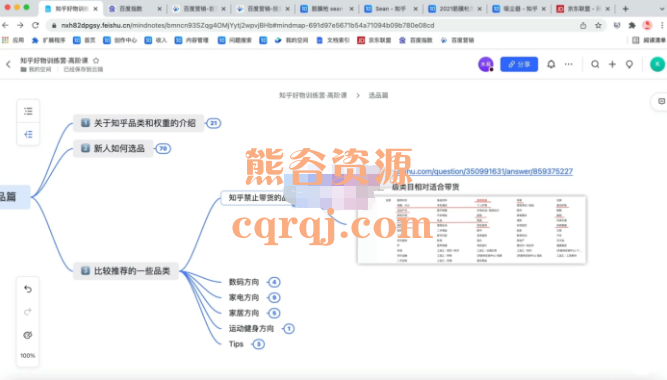This screenshot has width=667, height=380.
Task: Open the zhihu question answer hyperlink
Action: click(488, 171)
